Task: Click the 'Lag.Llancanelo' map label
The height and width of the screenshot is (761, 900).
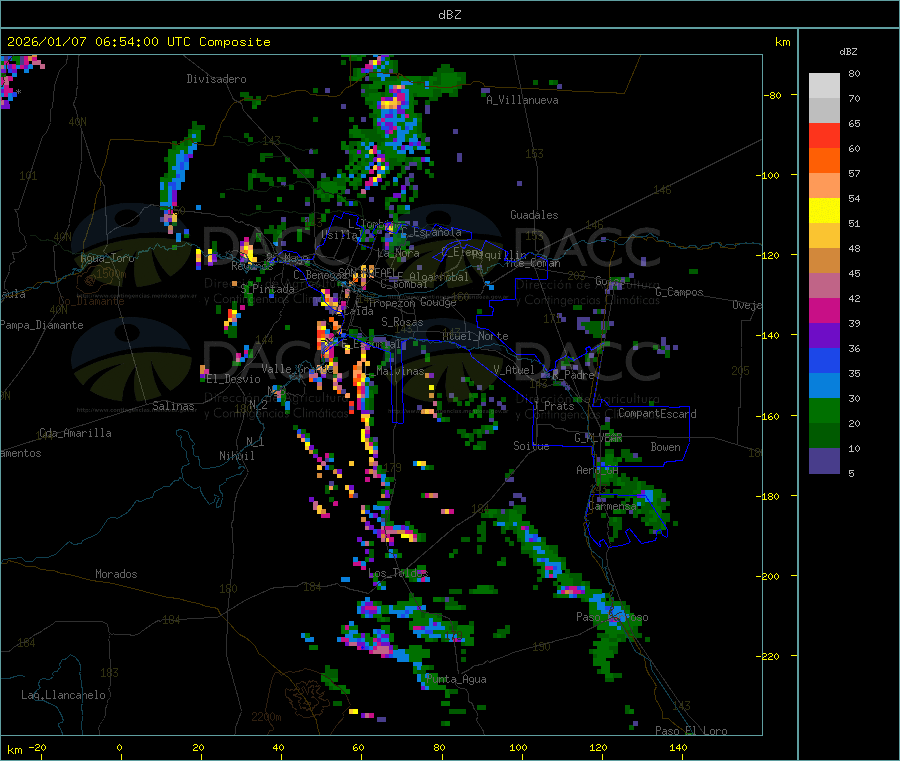Action: (x=63, y=695)
